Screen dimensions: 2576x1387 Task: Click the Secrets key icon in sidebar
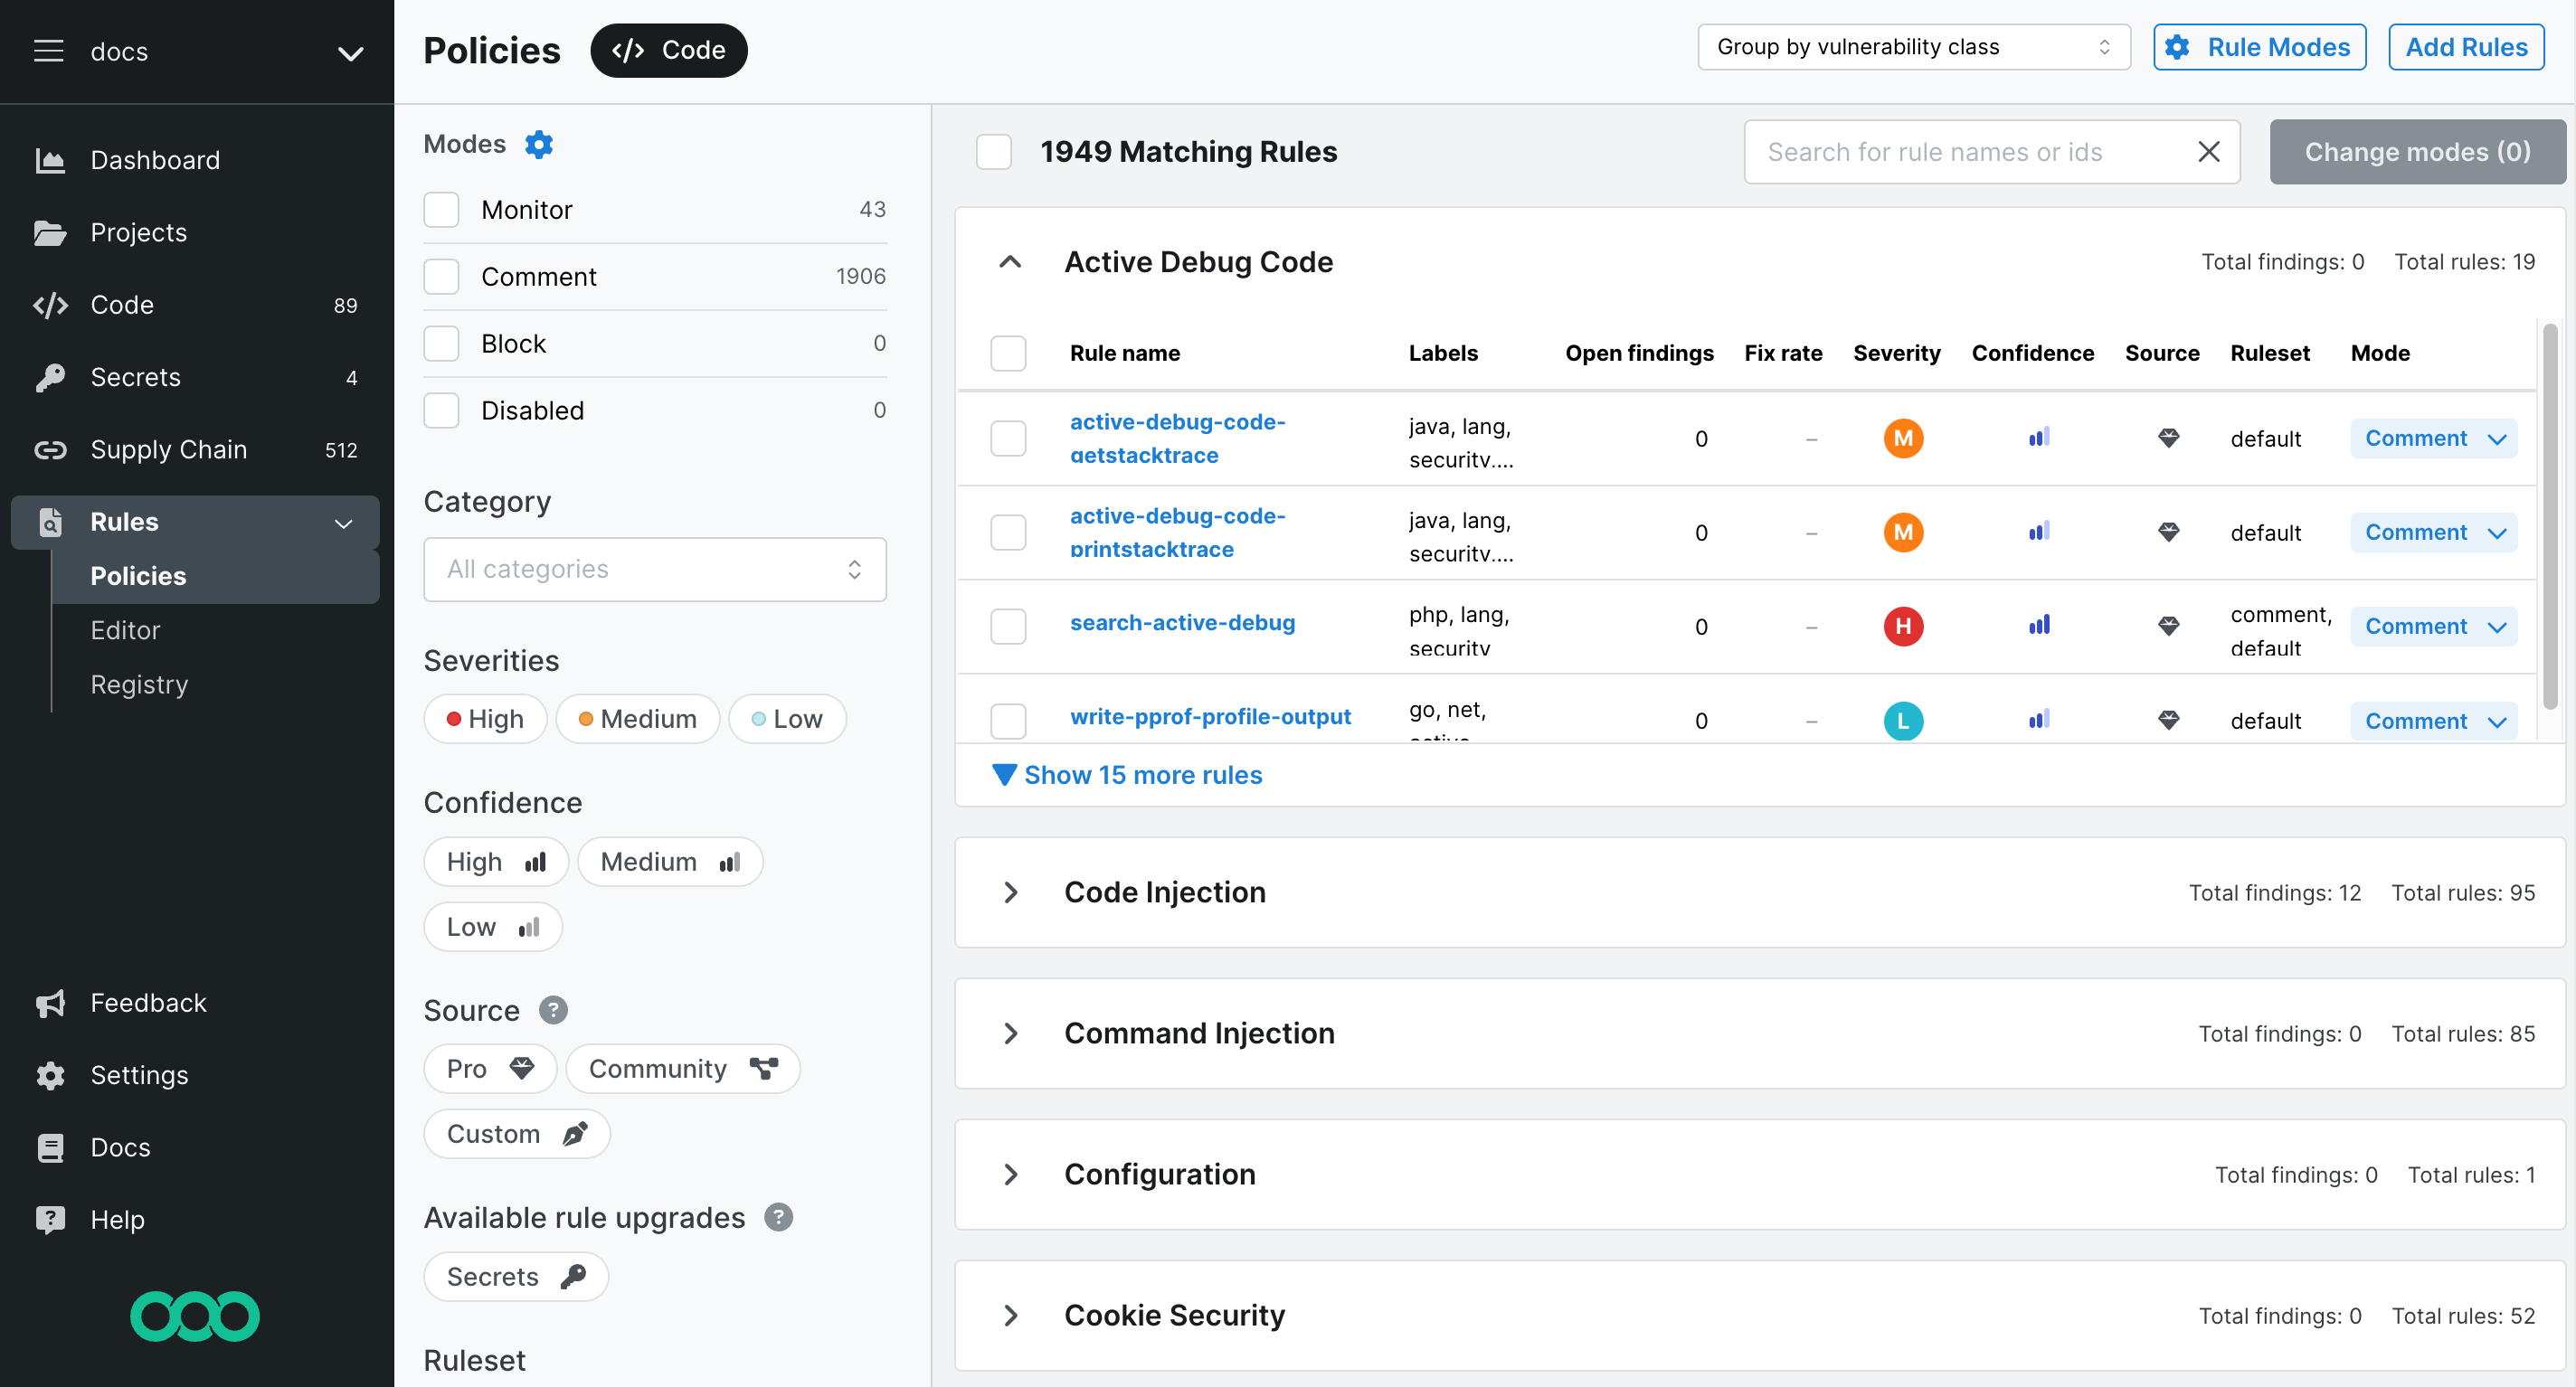[50, 377]
